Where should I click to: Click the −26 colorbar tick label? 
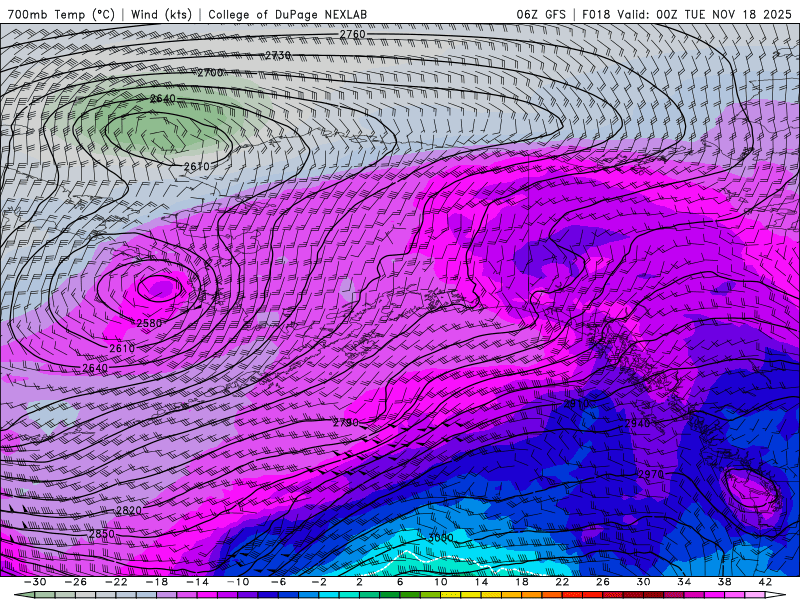(x=76, y=582)
